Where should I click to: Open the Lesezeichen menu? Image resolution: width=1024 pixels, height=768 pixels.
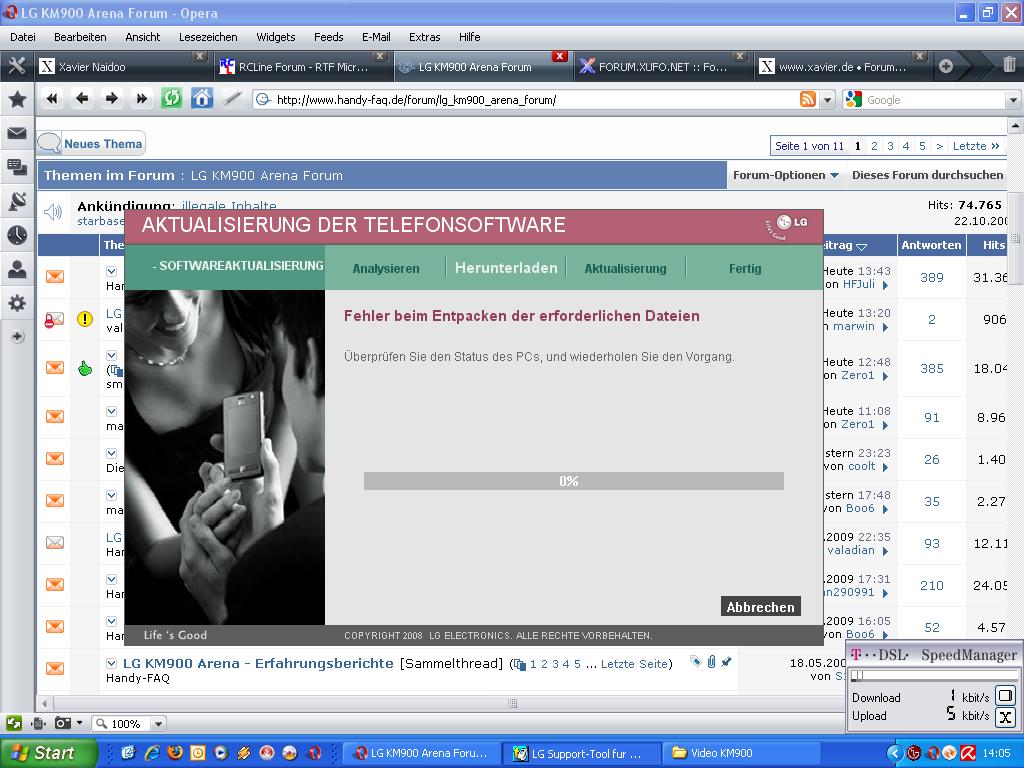208,37
